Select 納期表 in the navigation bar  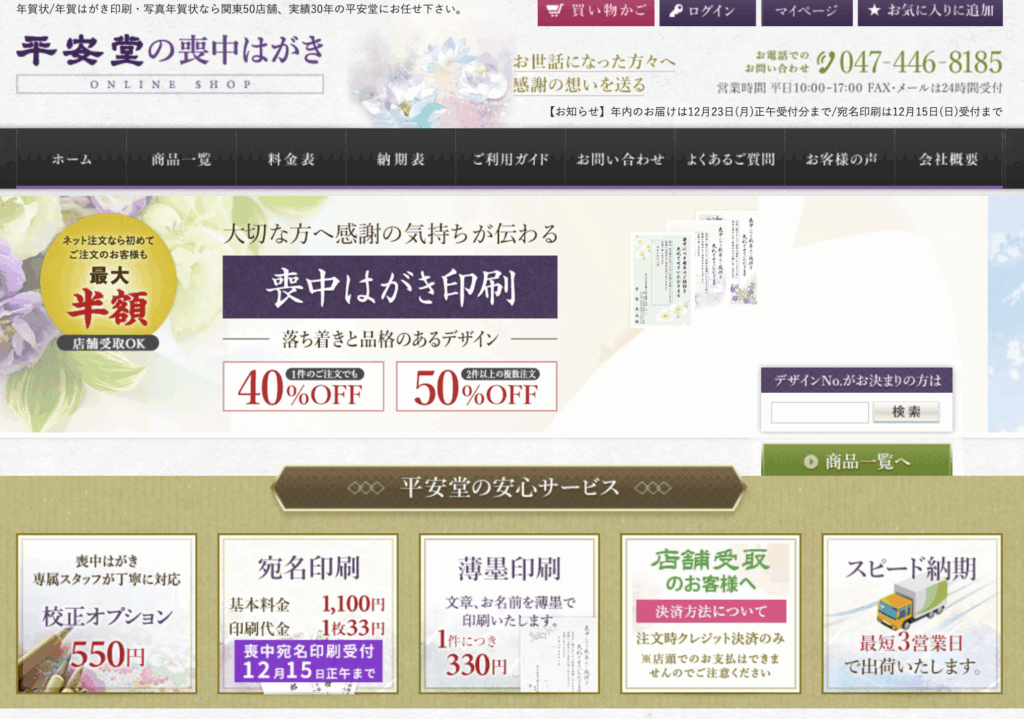click(401, 159)
